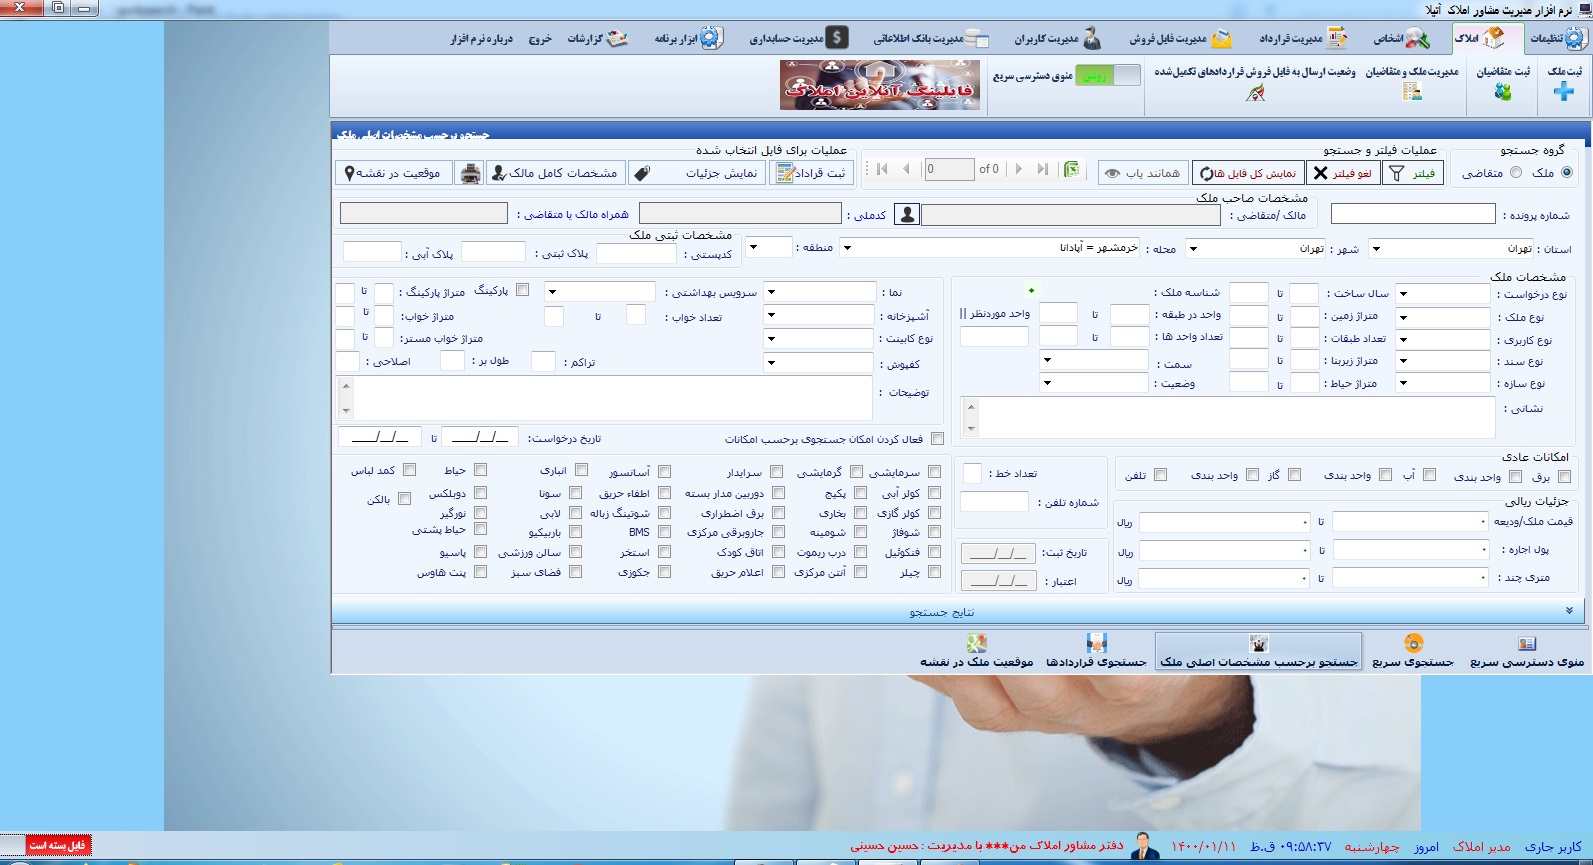Switch to جستجوی قراردادها bottom tab

pyautogui.click(x=1096, y=651)
